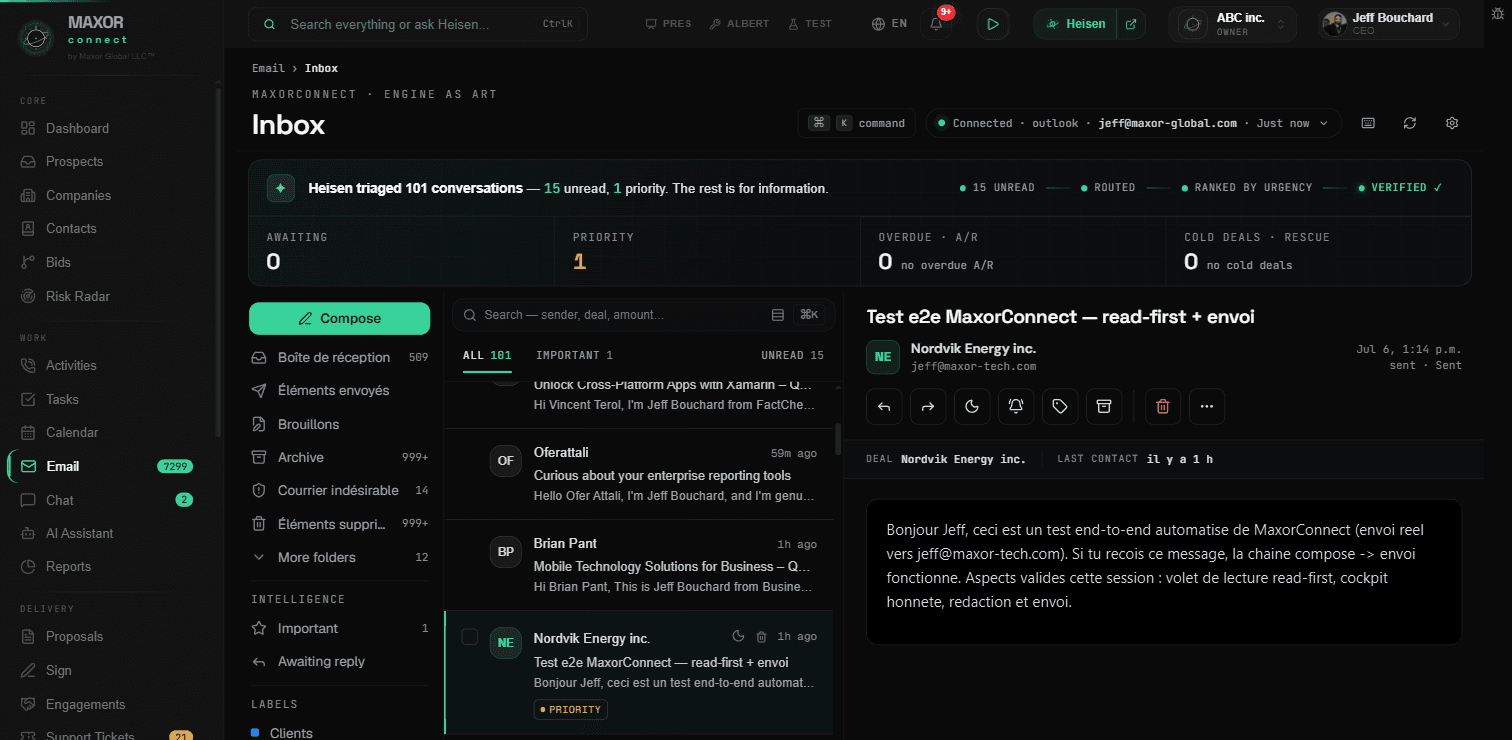Open ALBERT tool in the top bar
Image resolution: width=1512 pixels, height=740 pixels.
click(x=739, y=24)
